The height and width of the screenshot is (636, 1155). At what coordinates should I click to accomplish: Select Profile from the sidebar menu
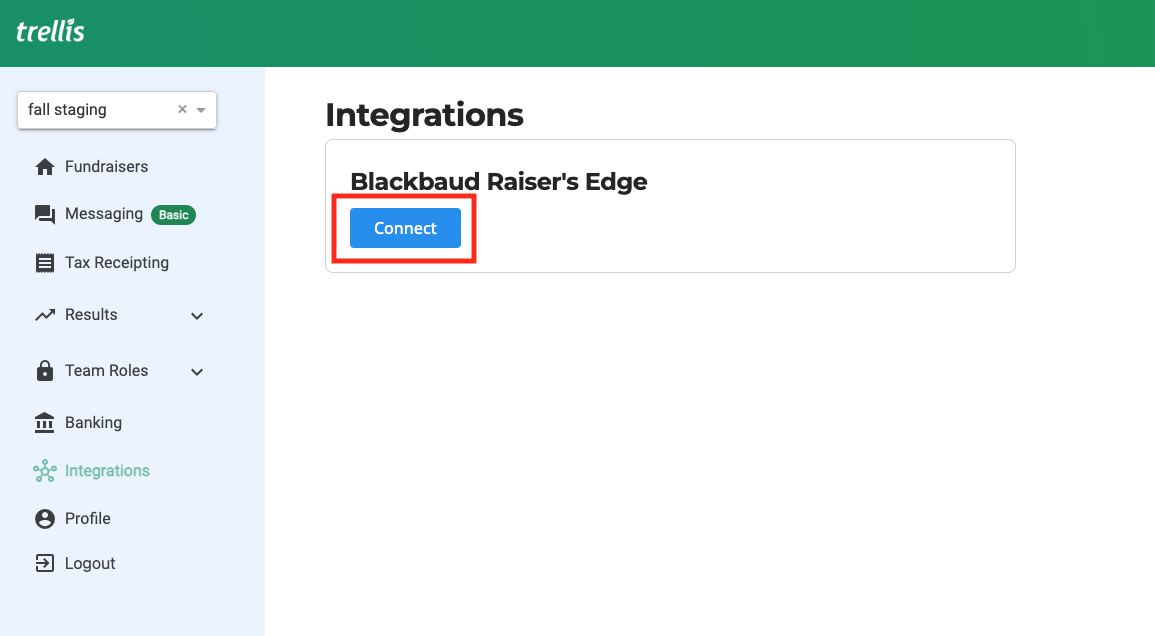88,518
